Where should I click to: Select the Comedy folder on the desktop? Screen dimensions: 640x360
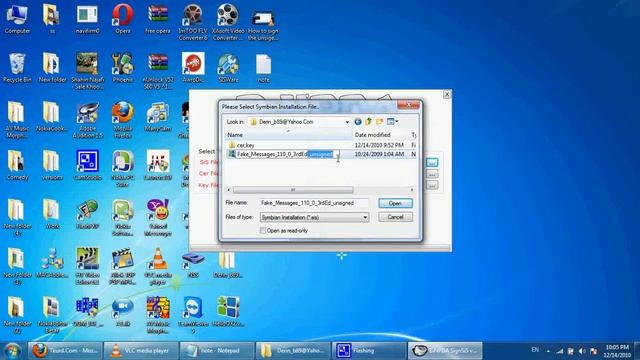[x=17, y=166]
